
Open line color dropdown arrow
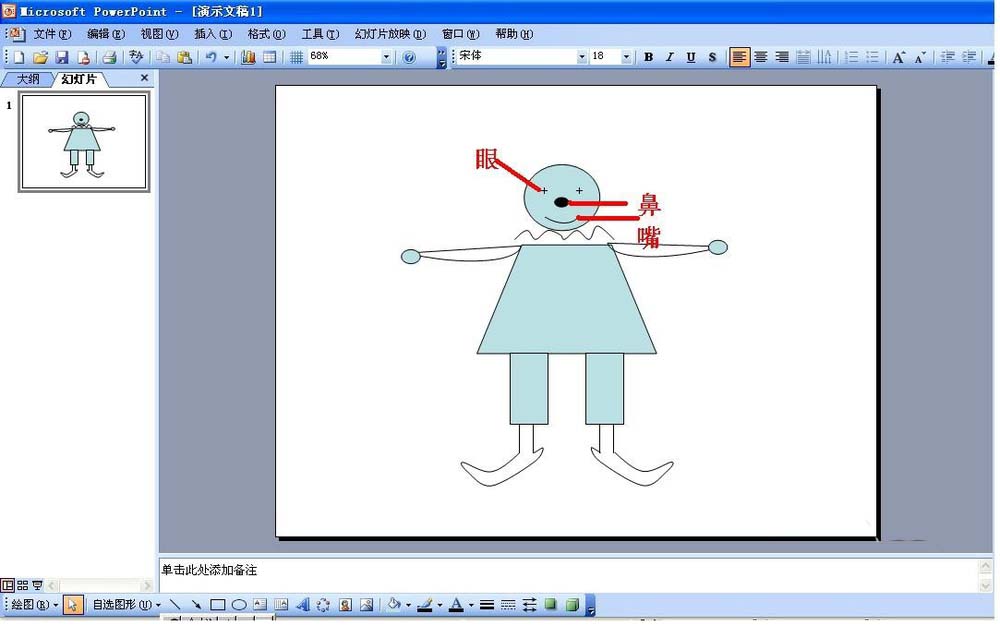pyautogui.click(x=439, y=605)
